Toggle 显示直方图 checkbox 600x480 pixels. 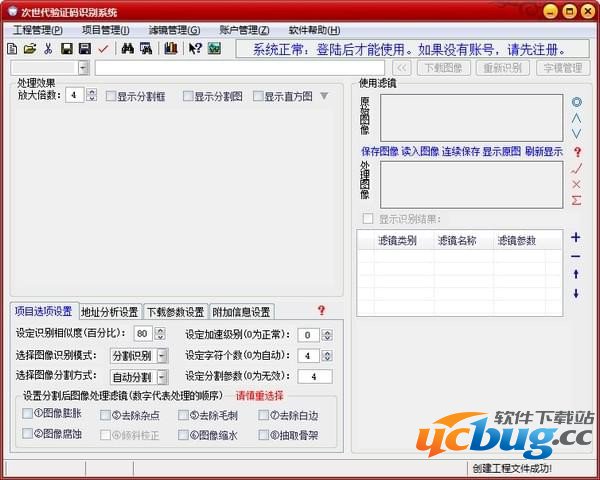click(x=258, y=96)
